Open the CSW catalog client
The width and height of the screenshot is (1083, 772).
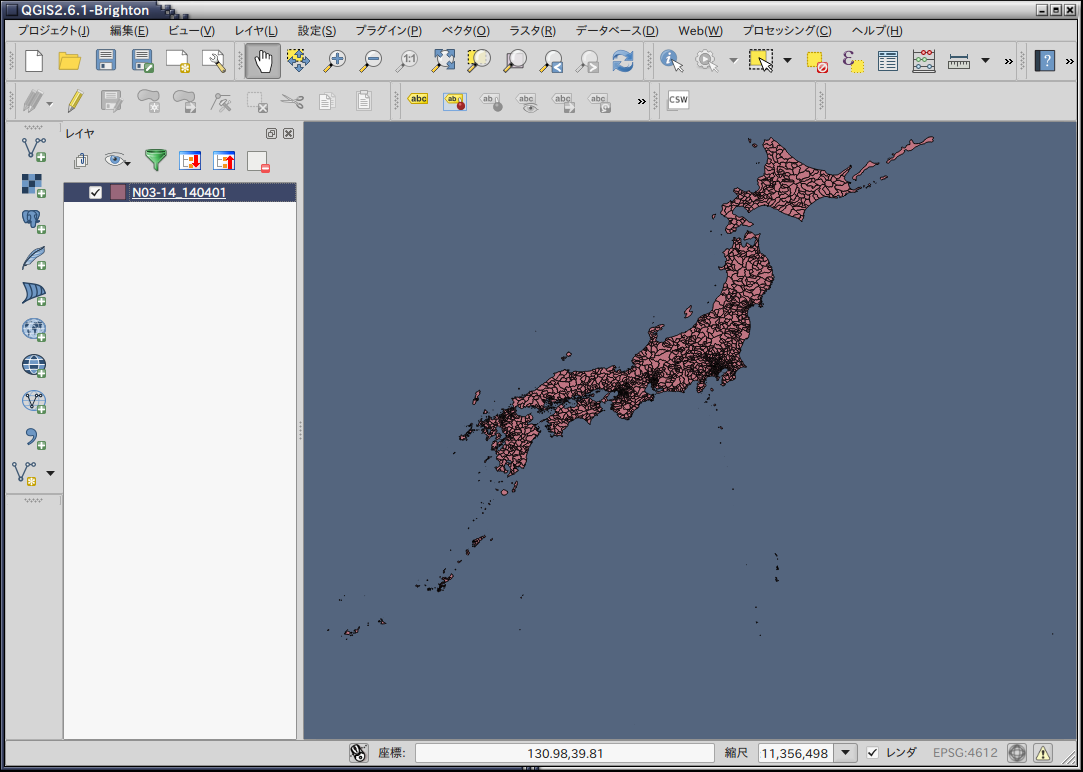click(x=678, y=100)
